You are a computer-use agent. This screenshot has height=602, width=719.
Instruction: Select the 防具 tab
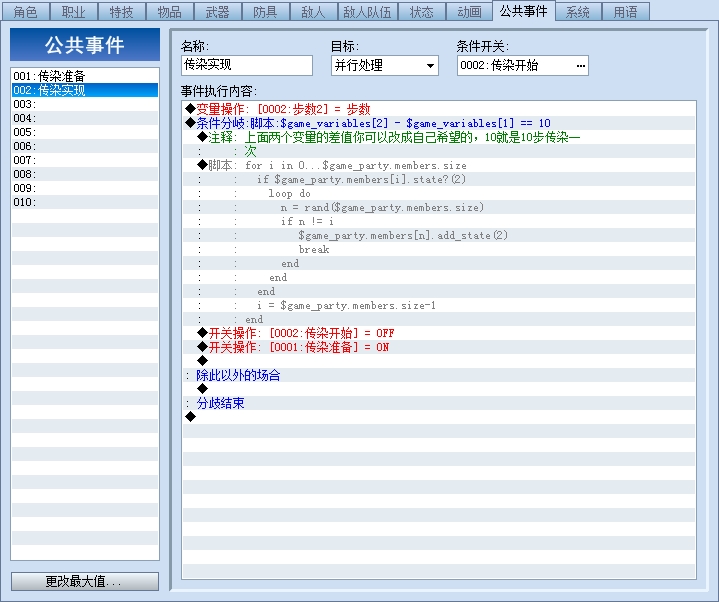pyautogui.click(x=265, y=12)
